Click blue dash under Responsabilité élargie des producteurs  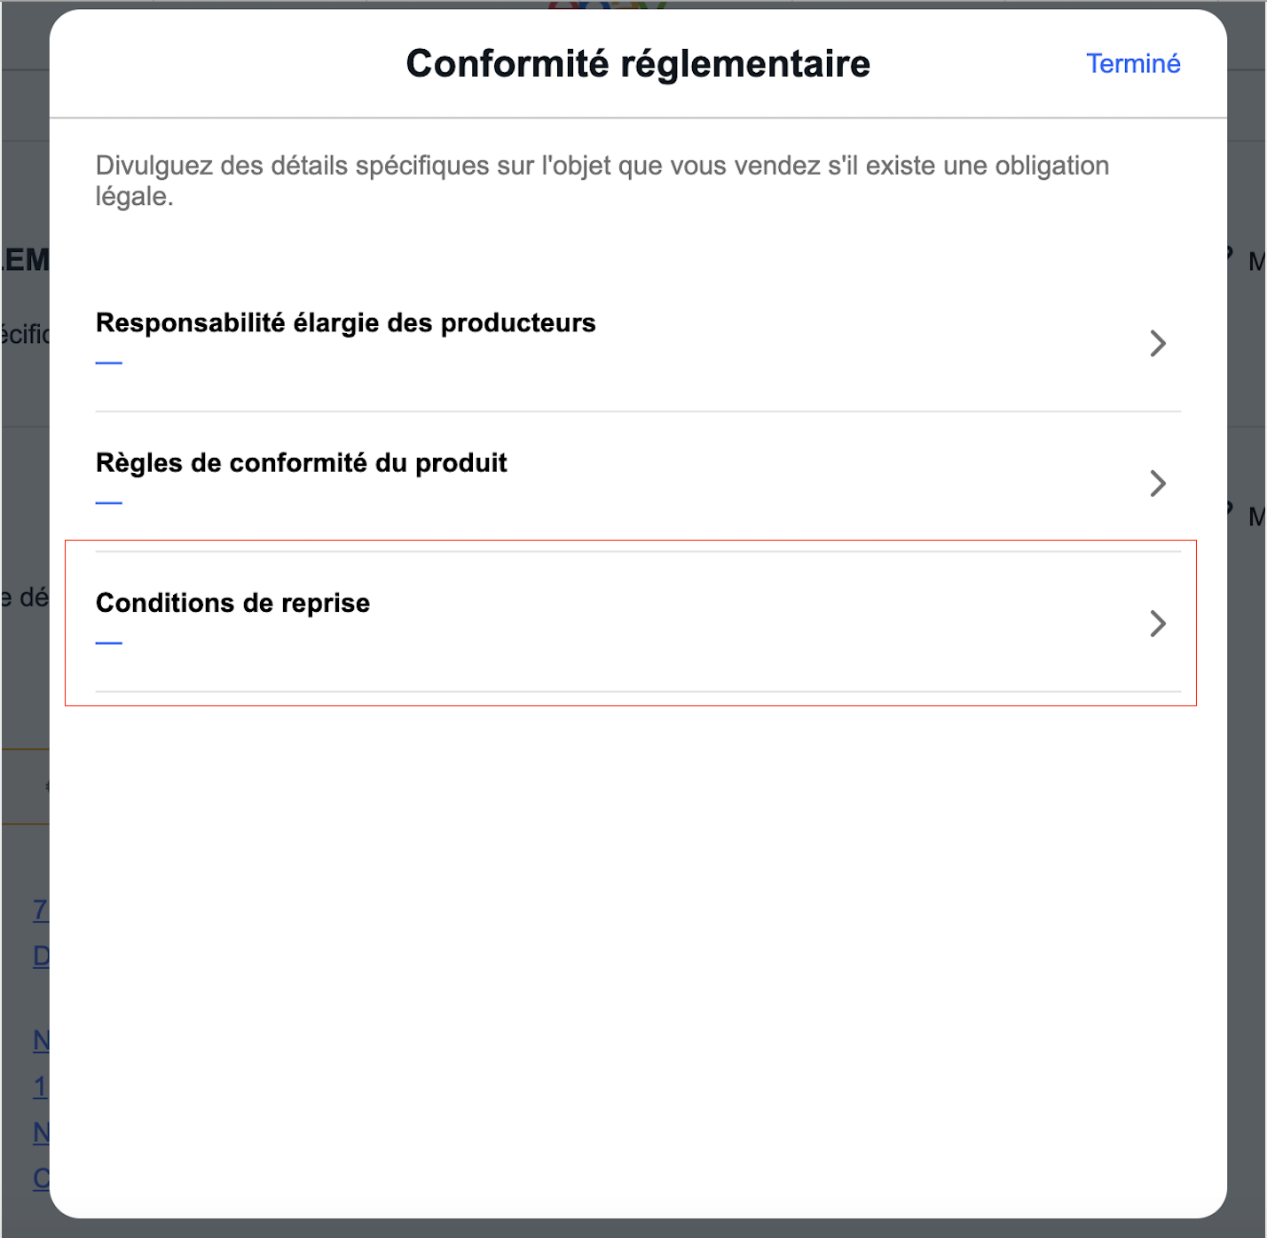click(x=109, y=363)
